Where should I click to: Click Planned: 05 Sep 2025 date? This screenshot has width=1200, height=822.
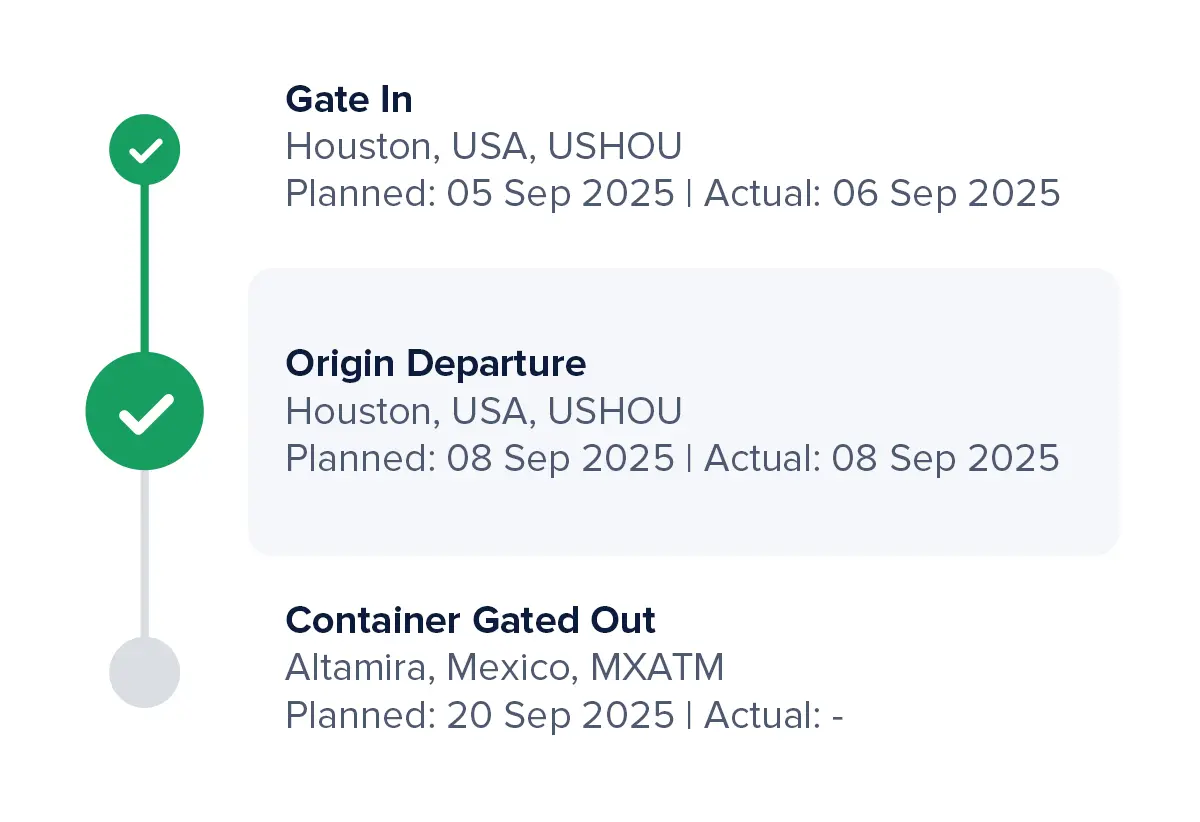point(480,194)
